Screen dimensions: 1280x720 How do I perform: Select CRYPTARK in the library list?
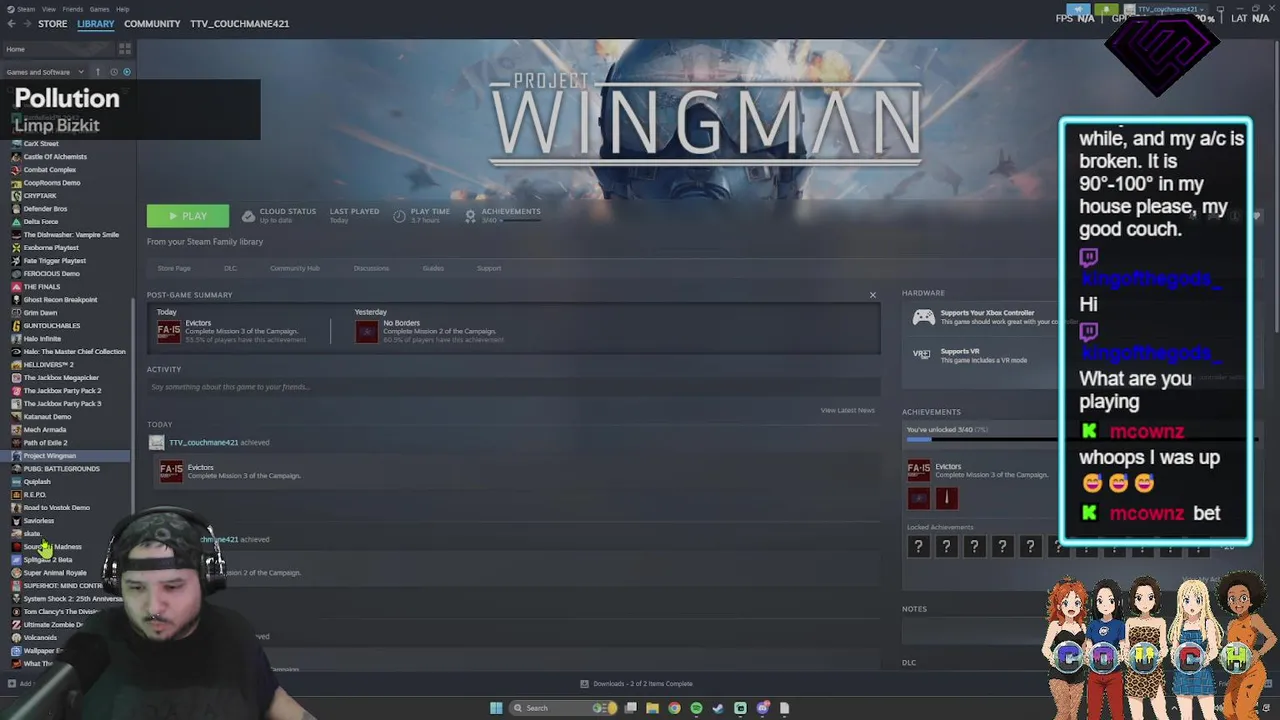tap(40, 196)
